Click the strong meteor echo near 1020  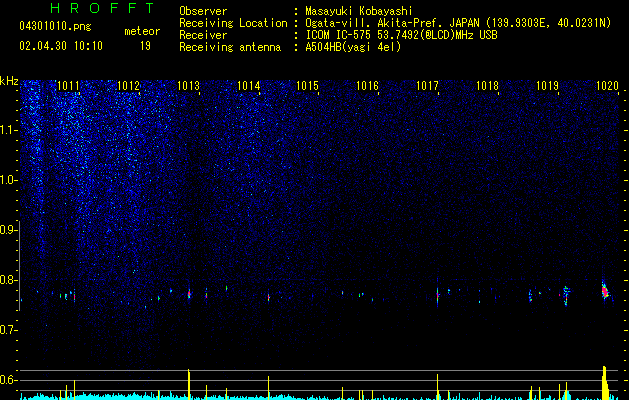(605, 292)
